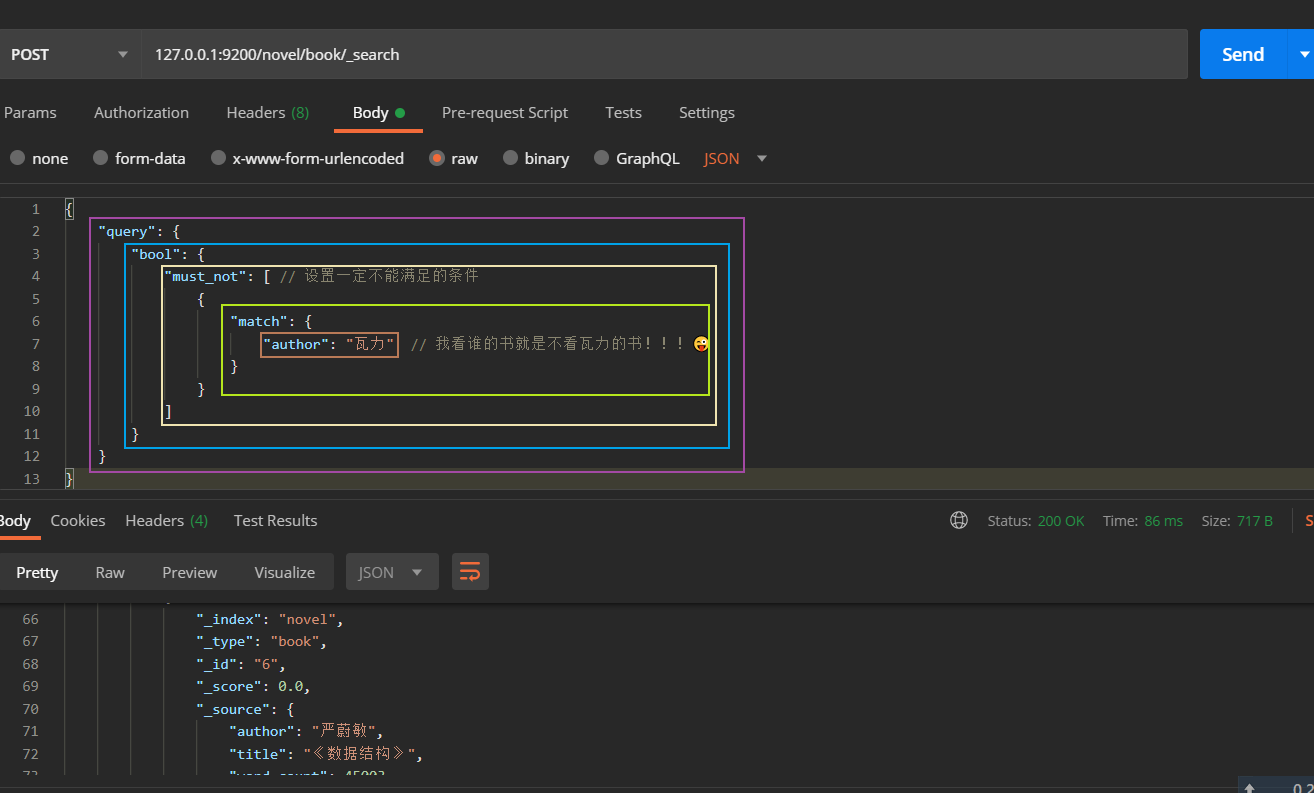The image size is (1314, 793).
Task: Click the request URL input field
Action: 660,54
